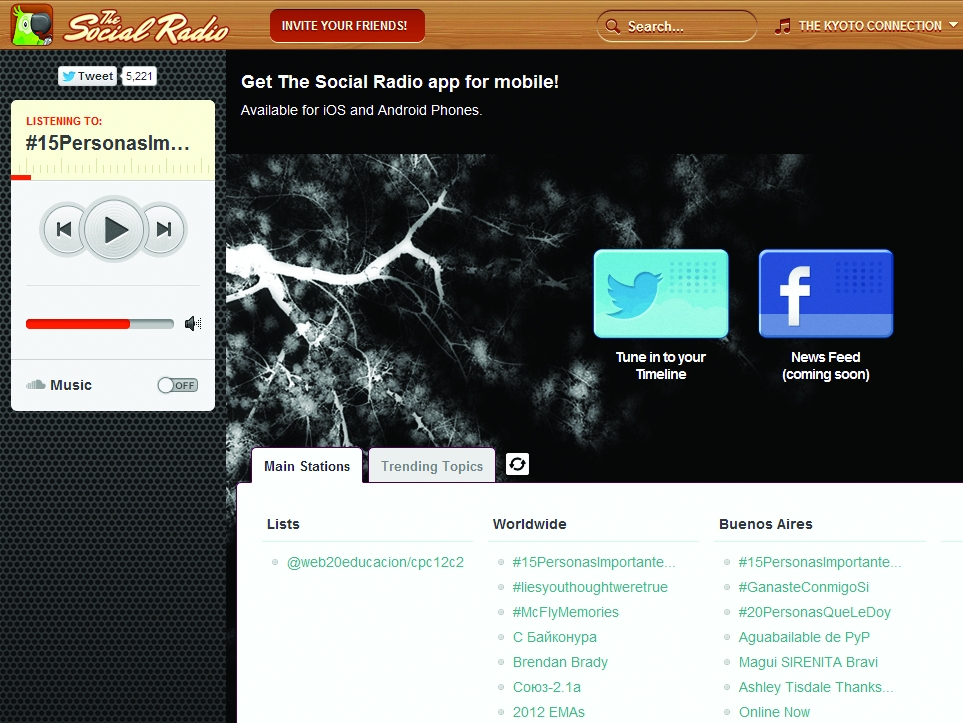
Task: Select the Союз-2.1а station
Action: pos(546,687)
